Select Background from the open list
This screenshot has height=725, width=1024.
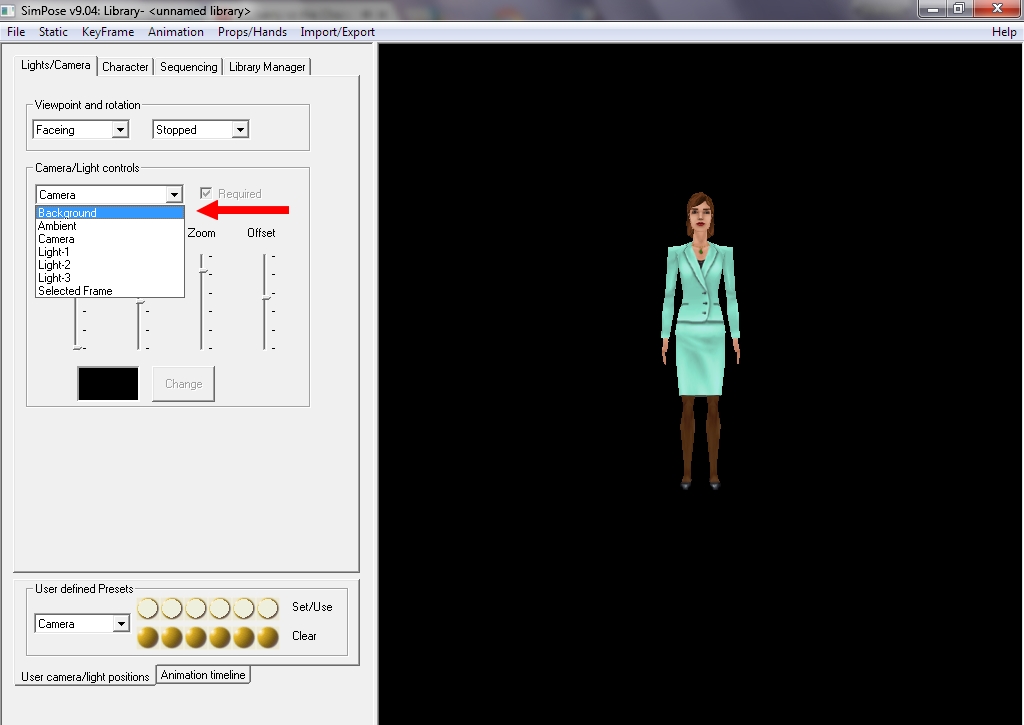coord(109,213)
